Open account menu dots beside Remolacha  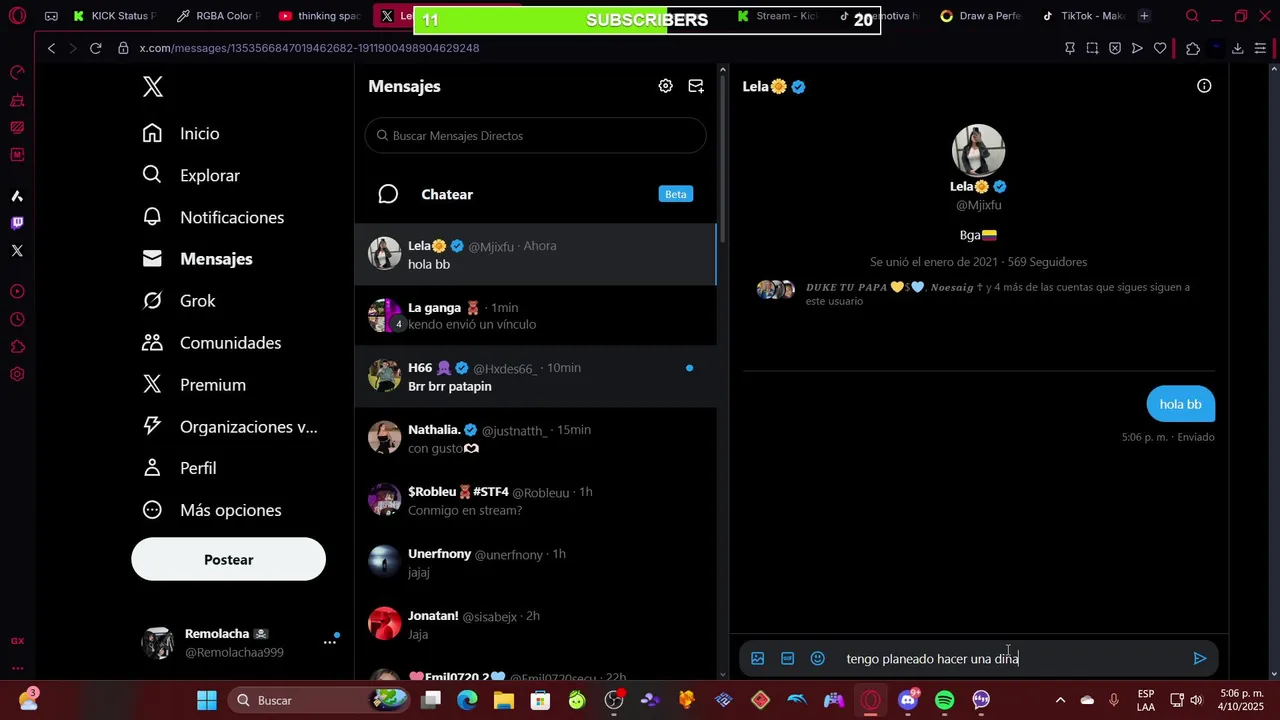(329, 642)
